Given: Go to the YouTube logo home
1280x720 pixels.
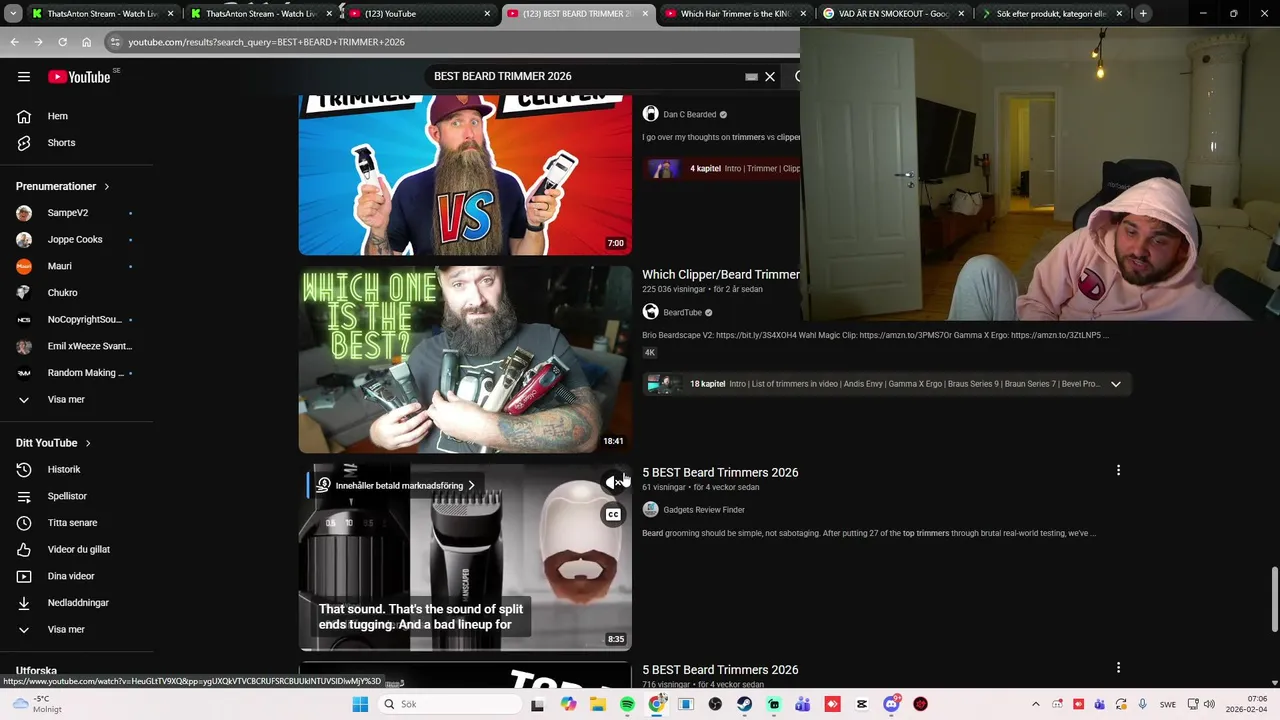Looking at the screenshot, I should [x=79, y=77].
